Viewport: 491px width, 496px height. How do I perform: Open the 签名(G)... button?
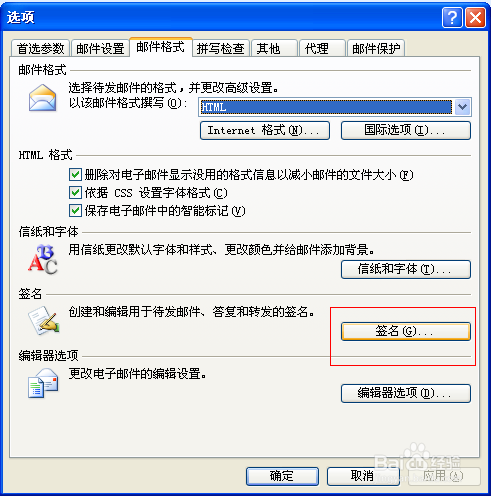406,331
